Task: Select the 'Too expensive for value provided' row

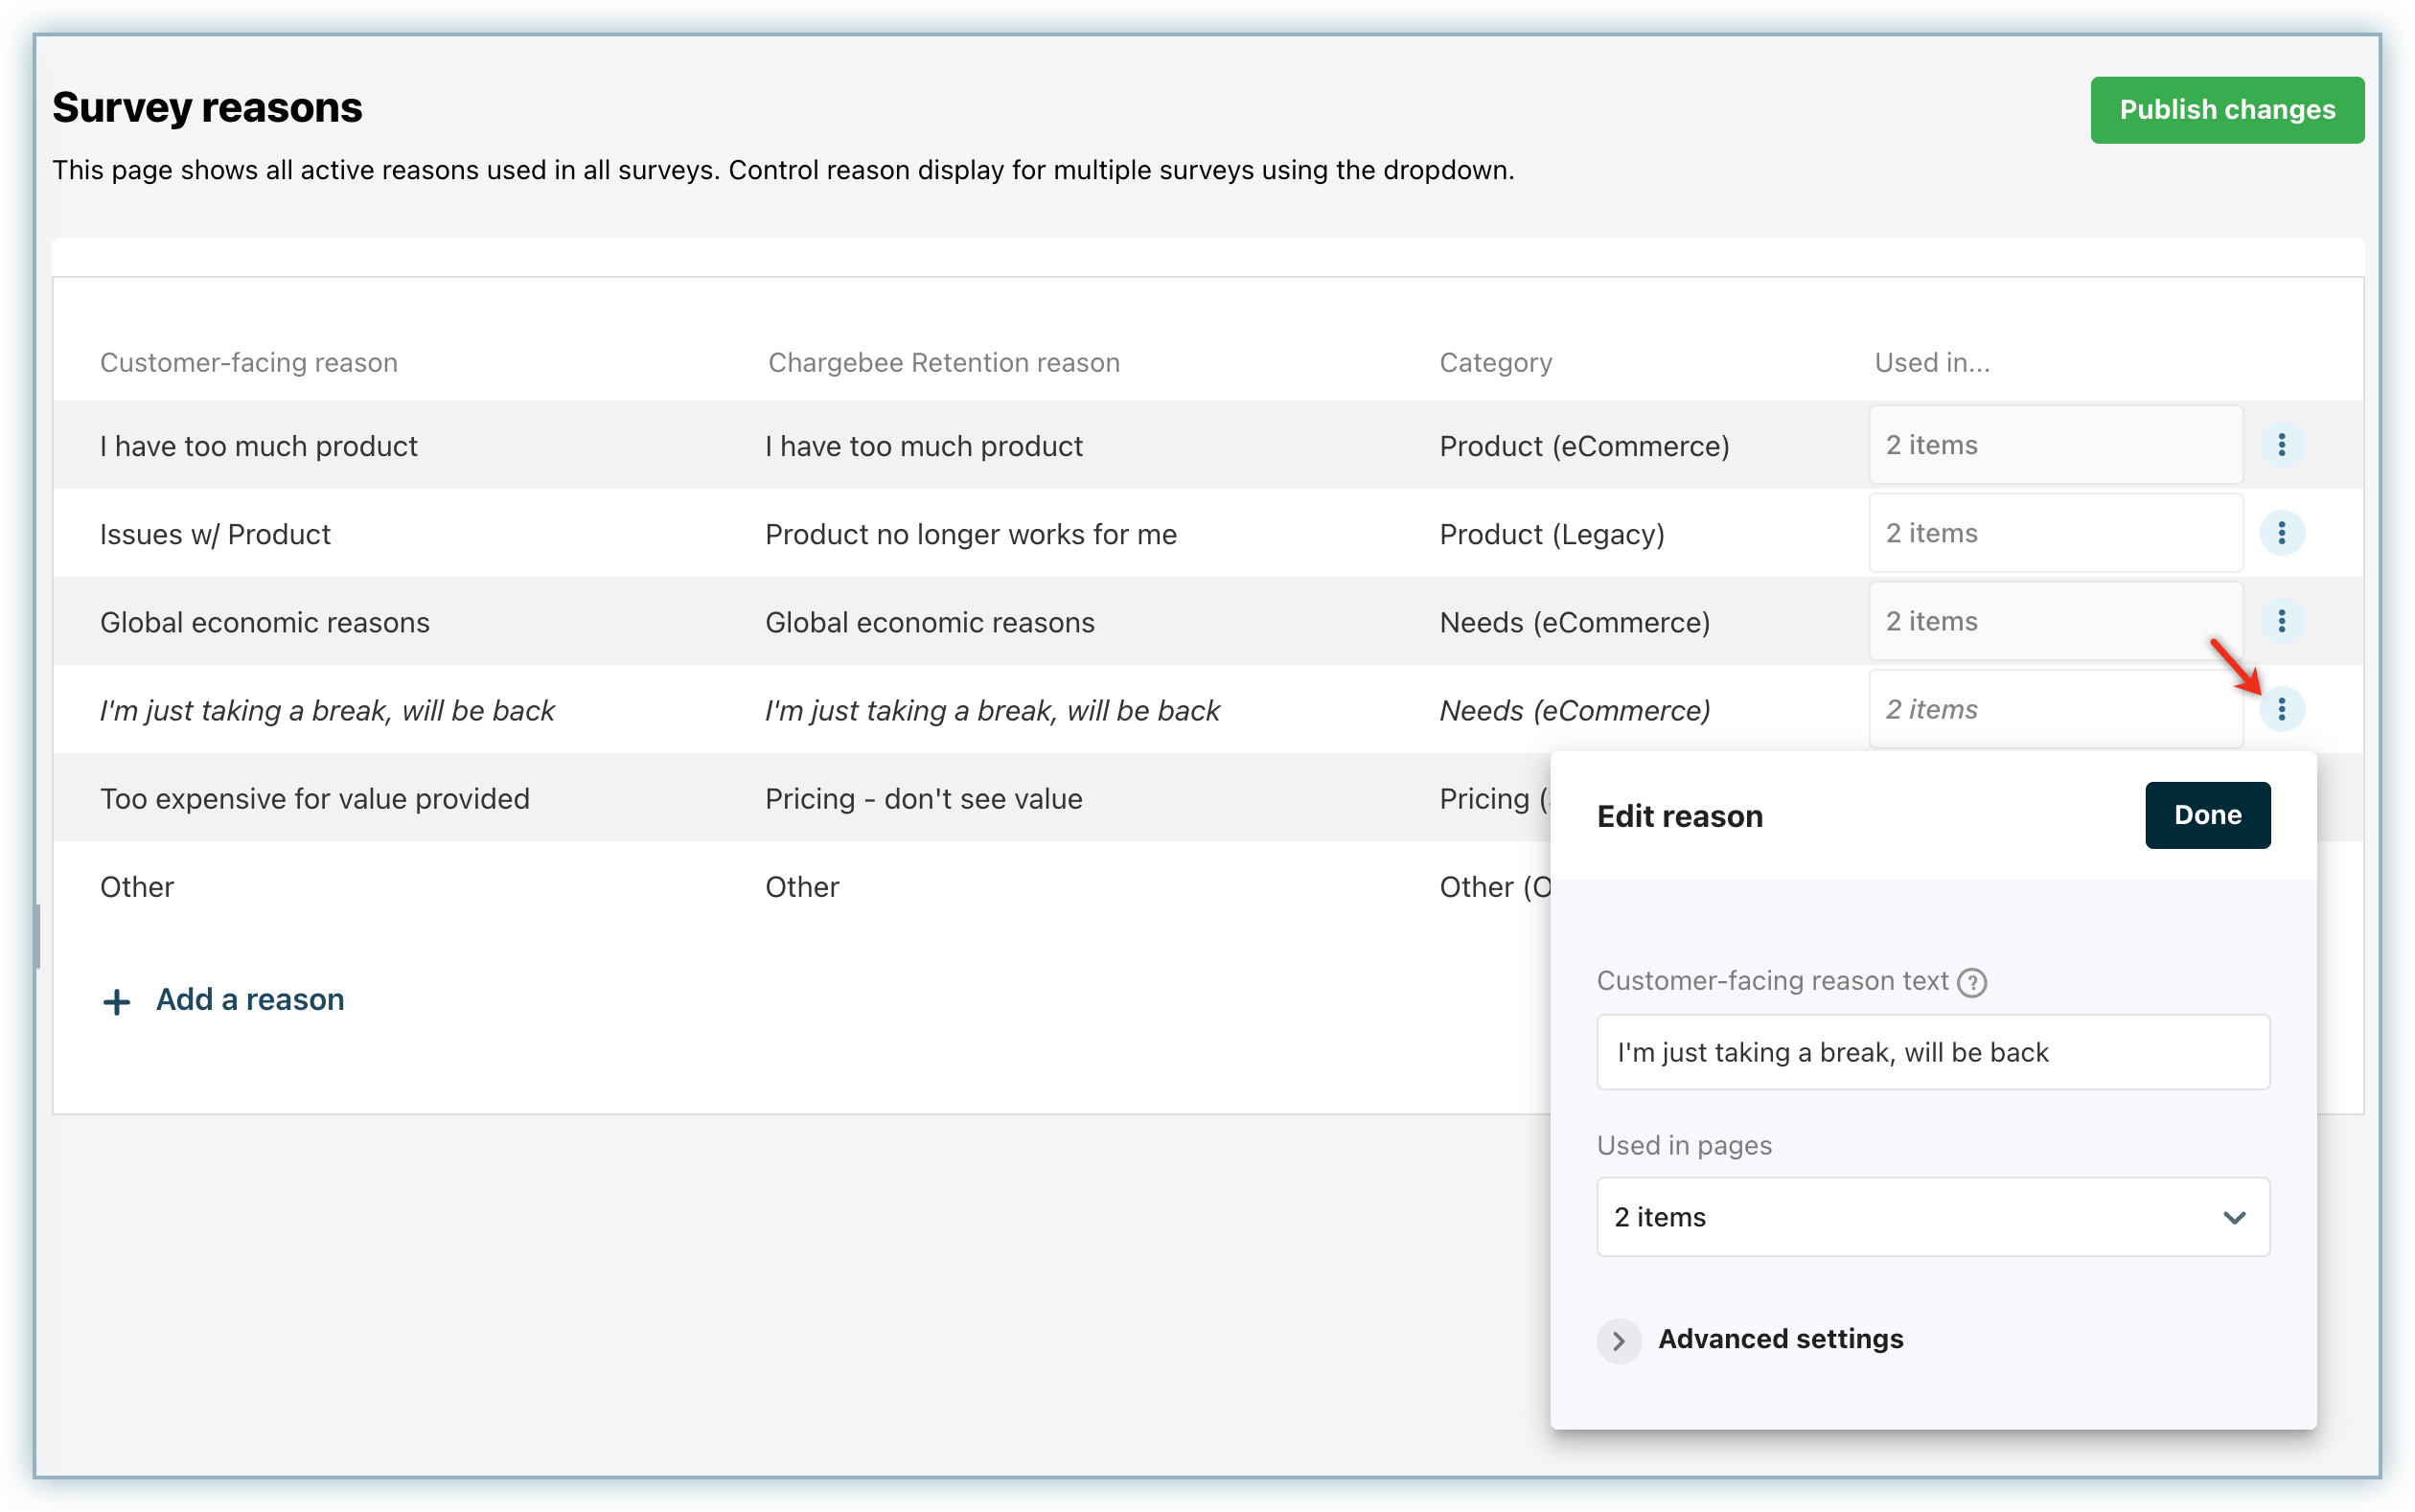Action: pos(315,798)
